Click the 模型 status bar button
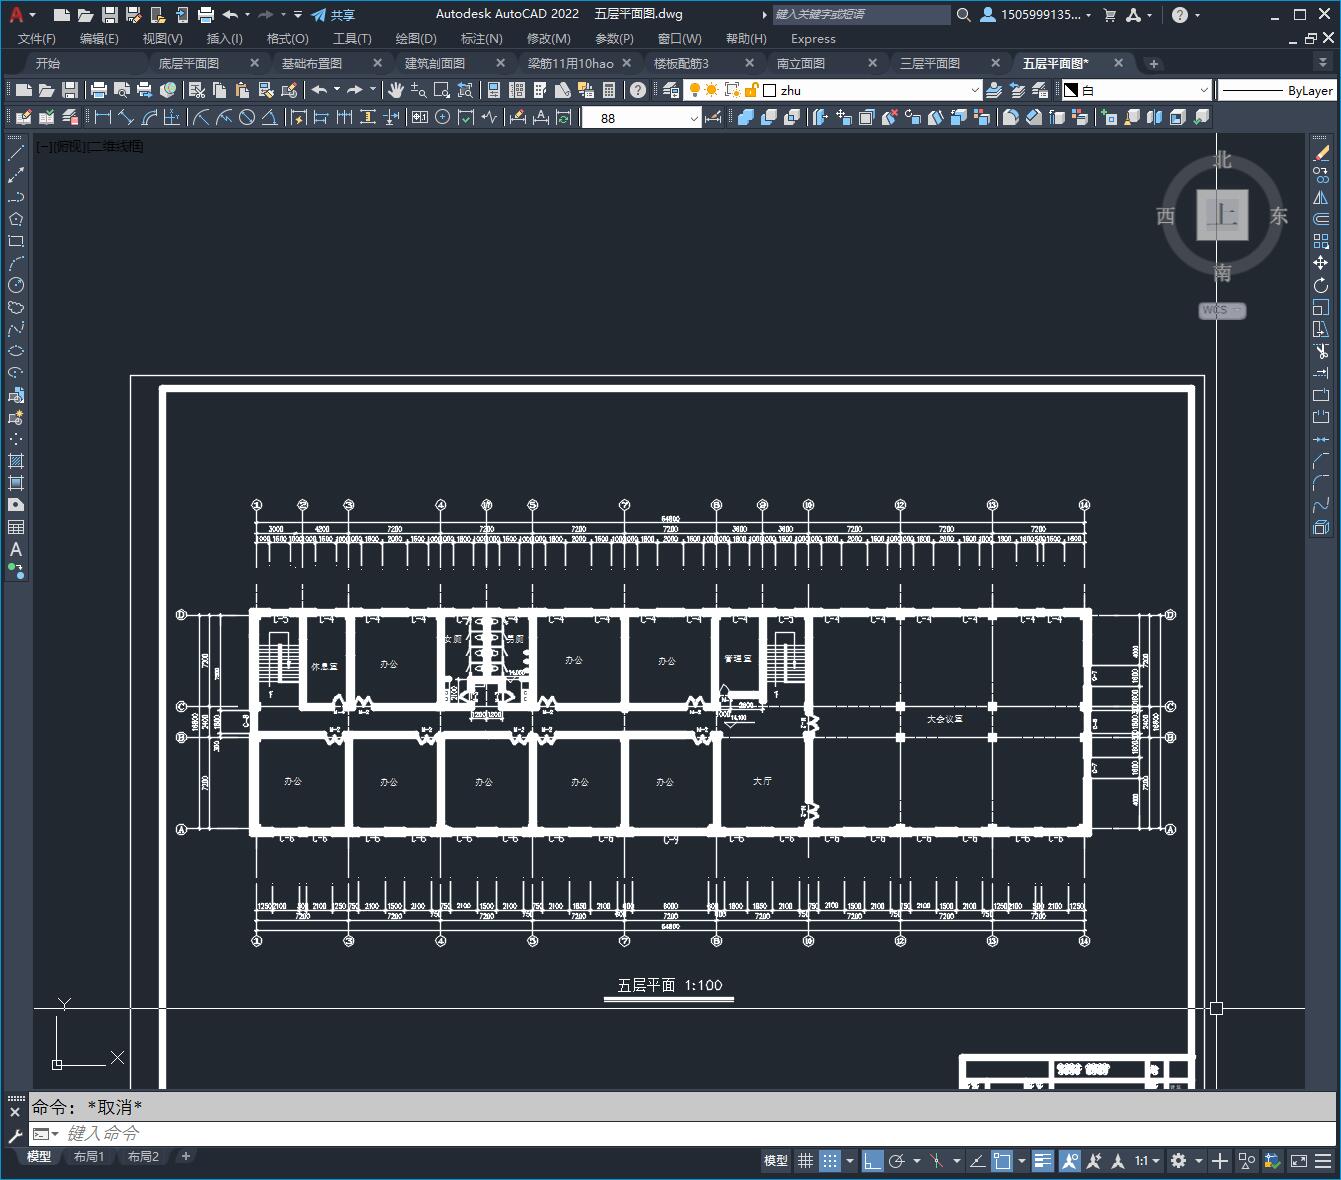 [x=776, y=1161]
